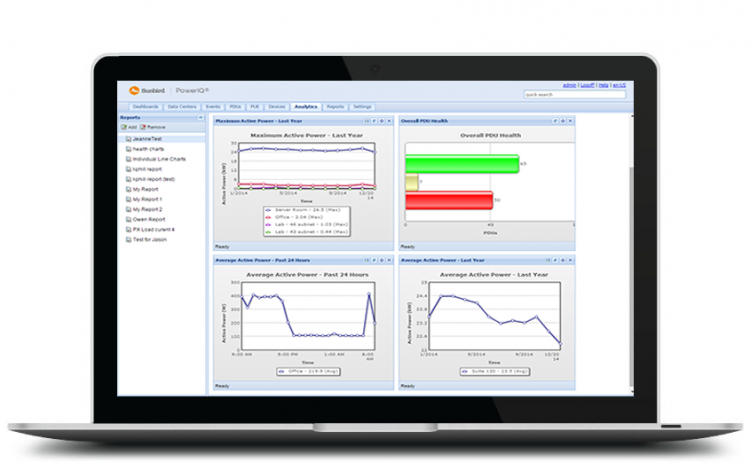Viewport: 750px width, 470px height.
Task: Open the Settings tab
Action: click(362, 105)
